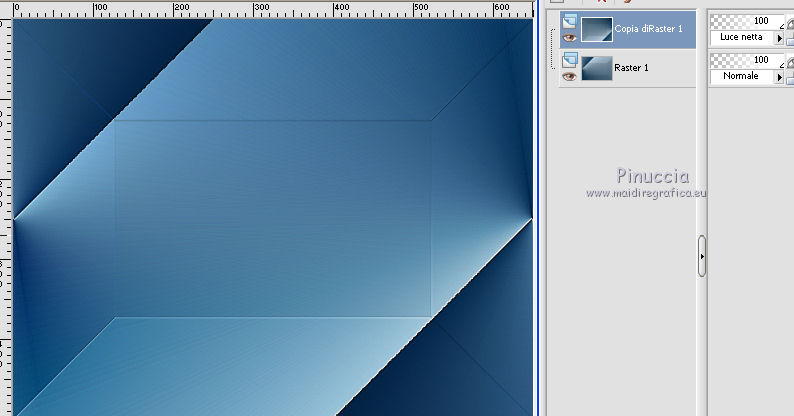Click the Copia diRaster 1 layer name
Viewport: 794px width, 416px height.
click(x=648, y=29)
